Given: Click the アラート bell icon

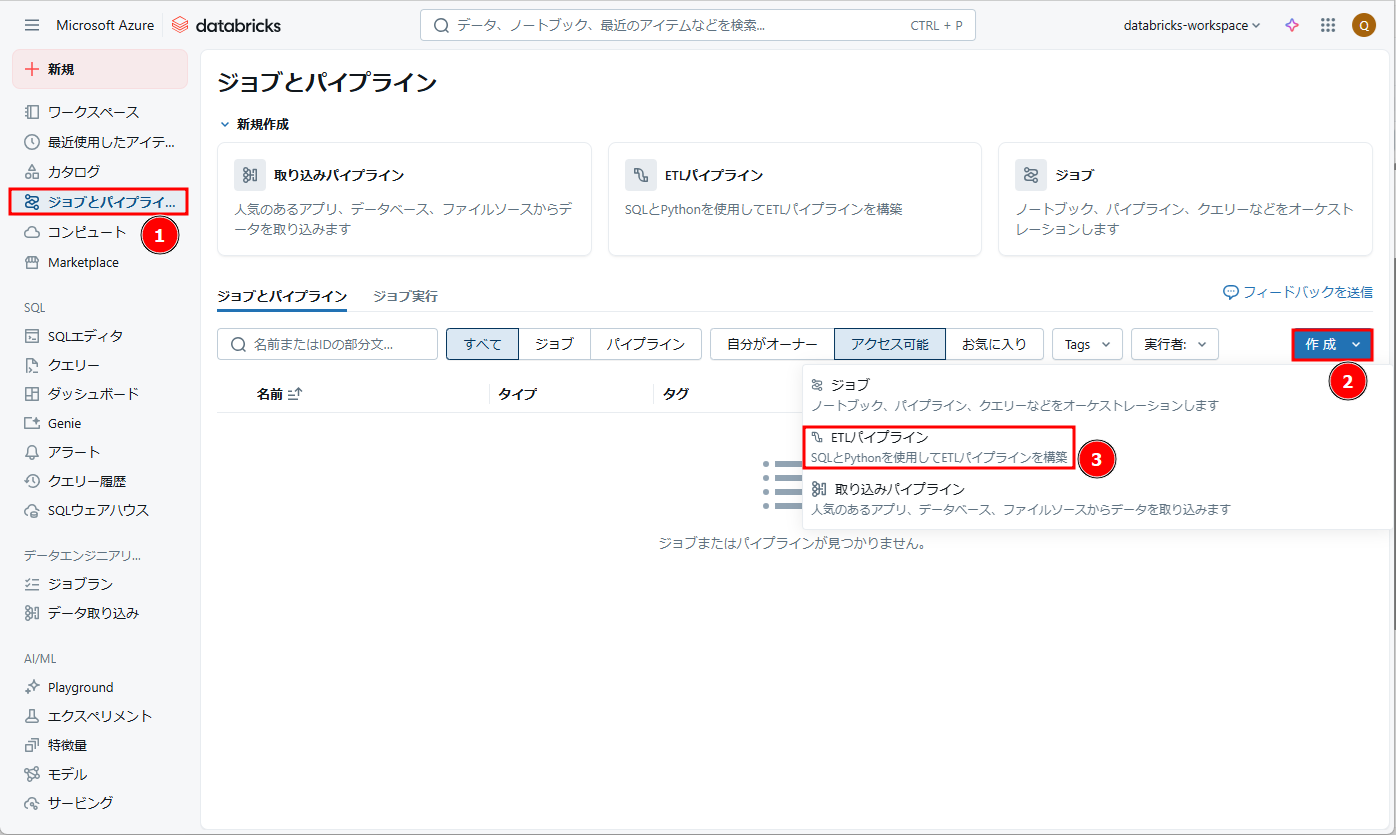Looking at the screenshot, I should click(x=32, y=452).
